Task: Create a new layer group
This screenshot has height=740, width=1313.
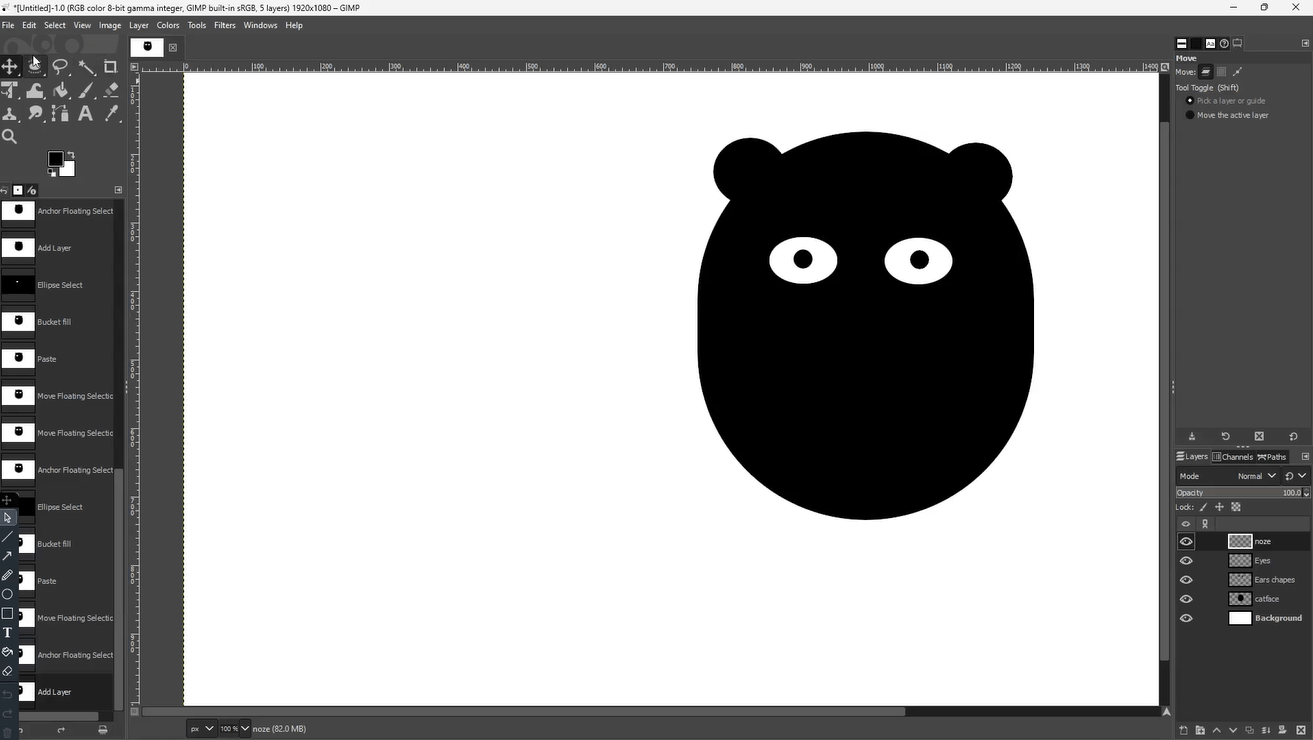Action: pyautogui.click(x=1200, y=730)
